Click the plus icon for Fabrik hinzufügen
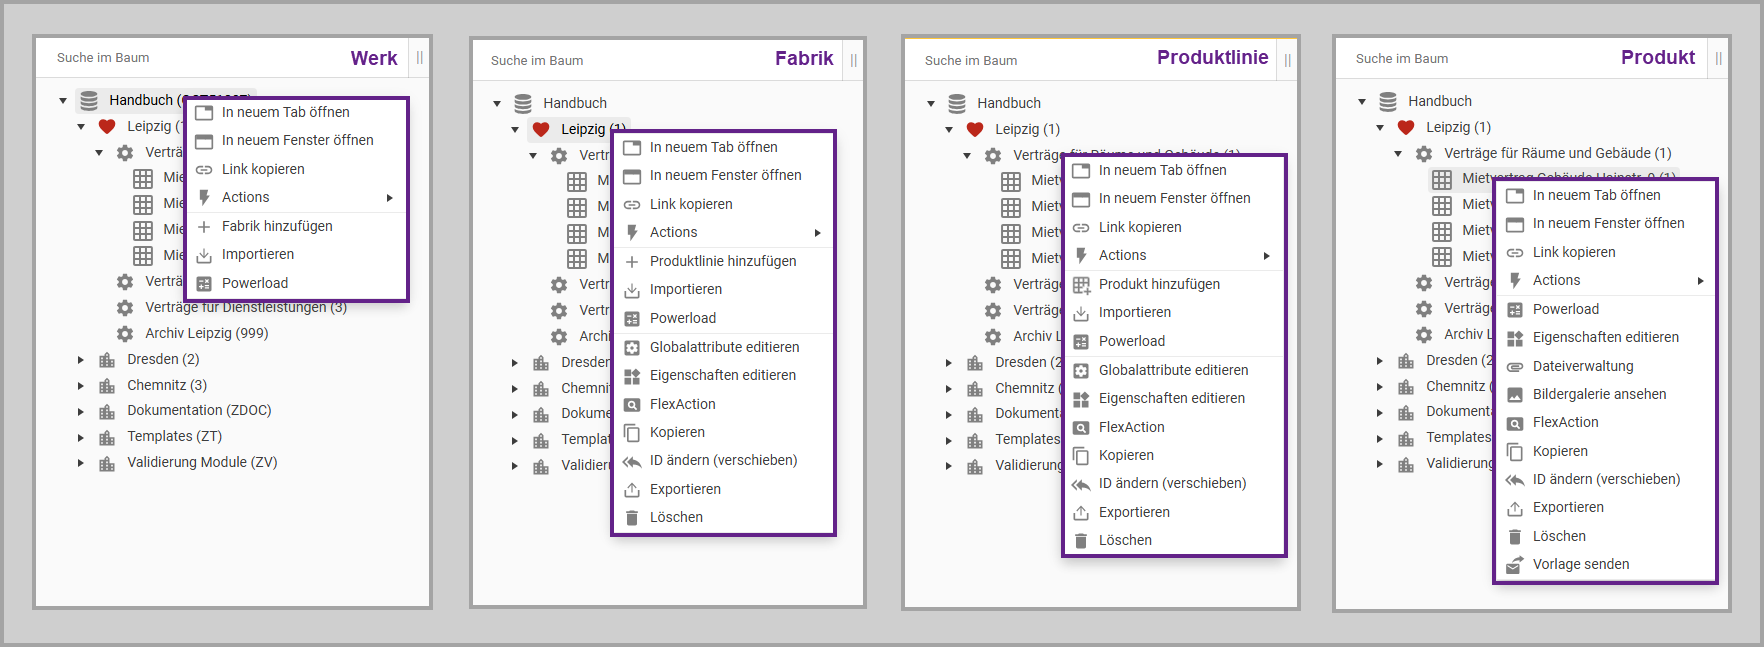Screen dimensions: 1764x647 tap(204, 227)
